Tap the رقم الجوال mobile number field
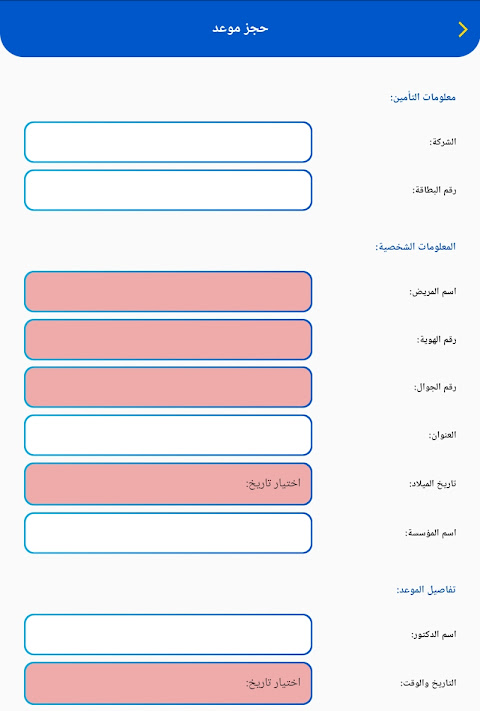Viewport: 480px width, 711px height. click(168, 387)
